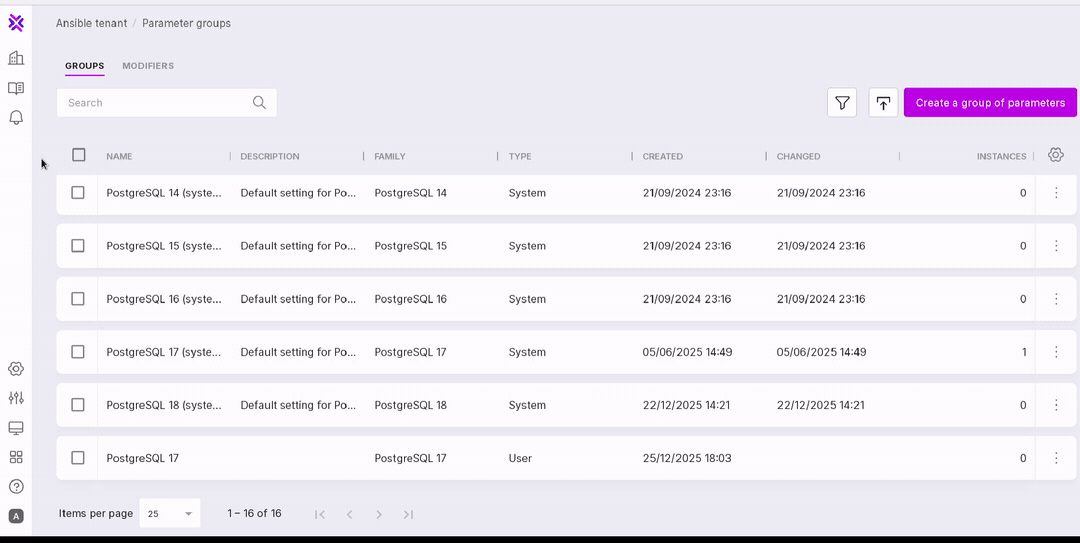
Task: Open table column settings gear
Action: [1056, 155]
